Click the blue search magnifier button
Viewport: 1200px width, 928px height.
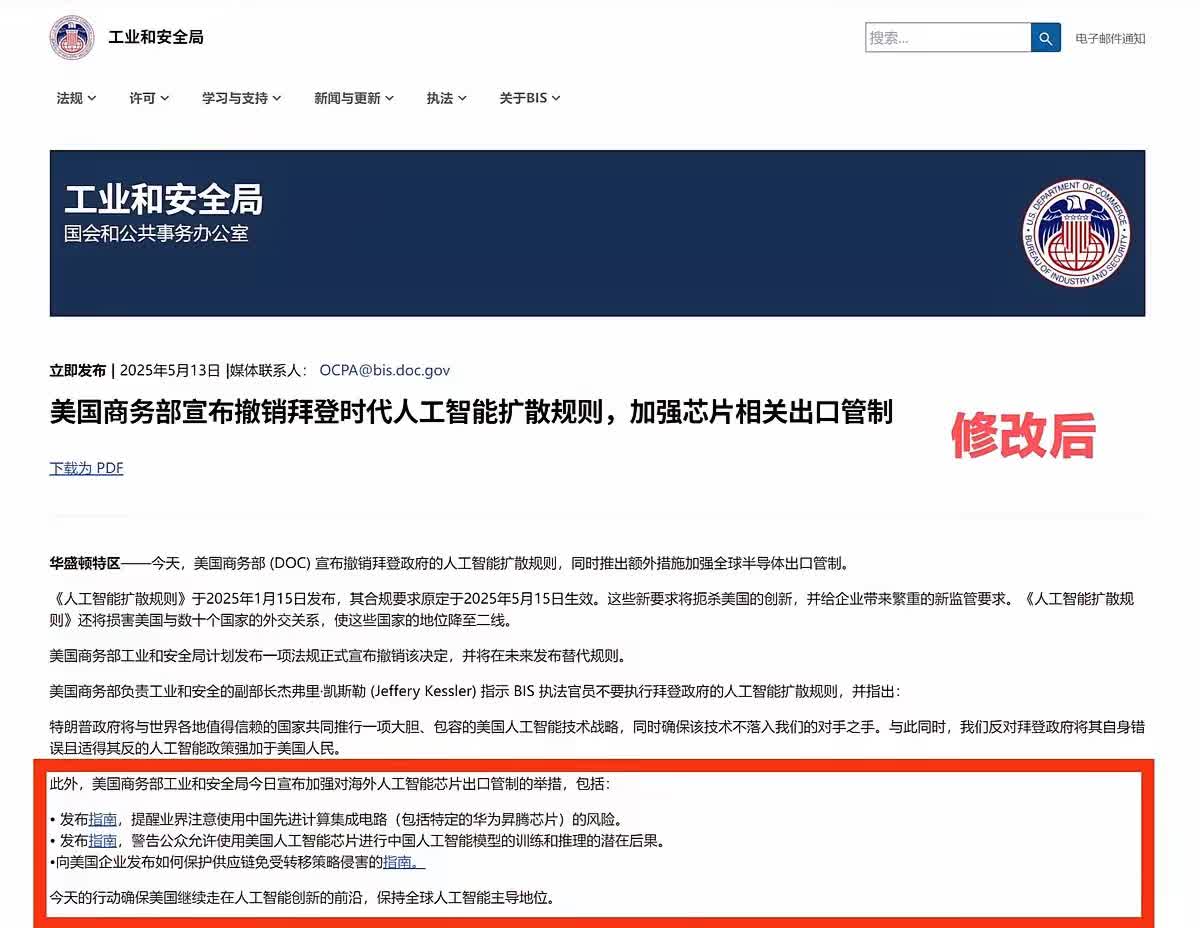point(1045,38)
